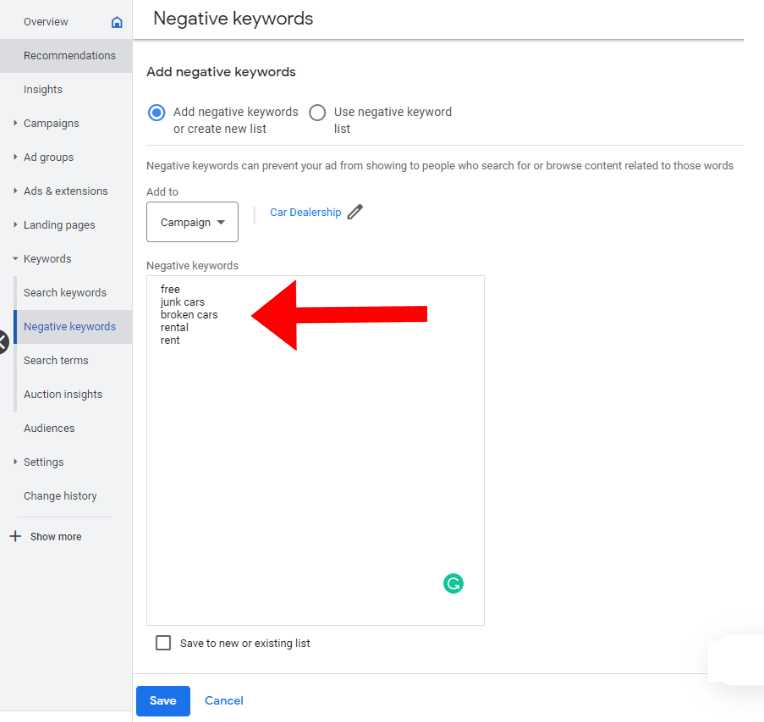This screenshot has width=764, height=722.
Task: Check Save to new or existing list
Action: point(163,643)
